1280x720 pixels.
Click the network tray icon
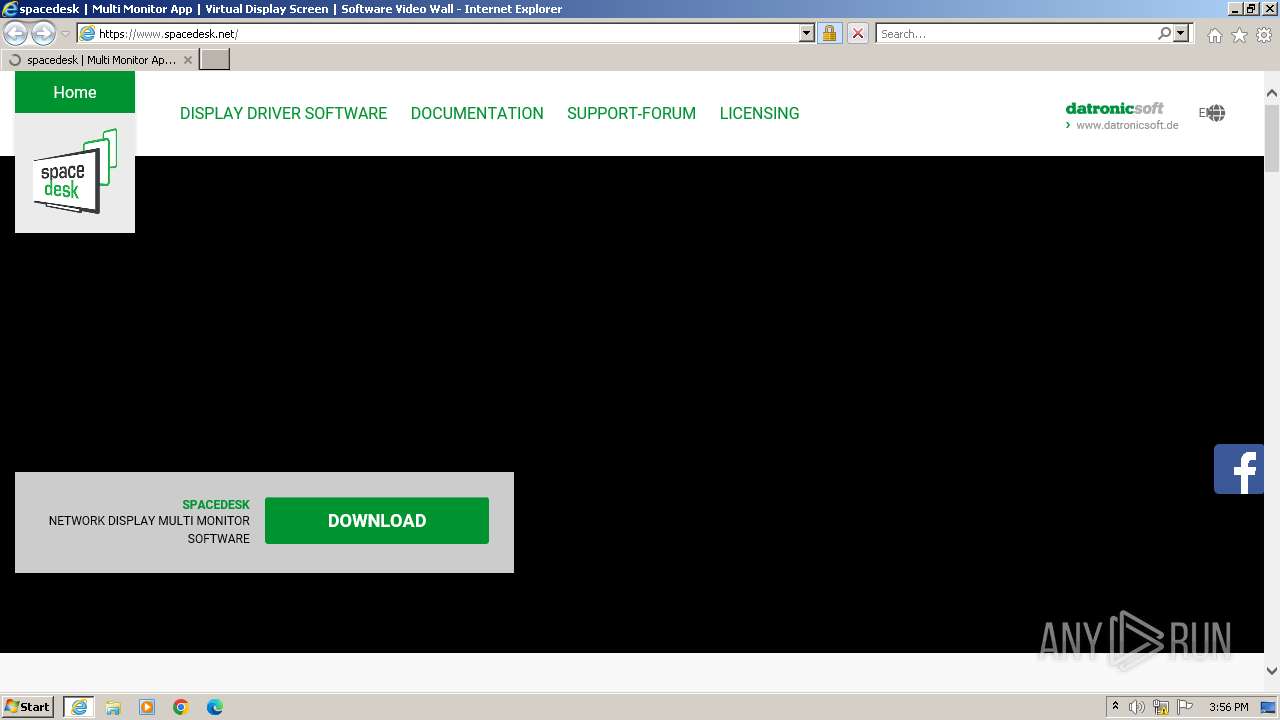(1161, 707)
